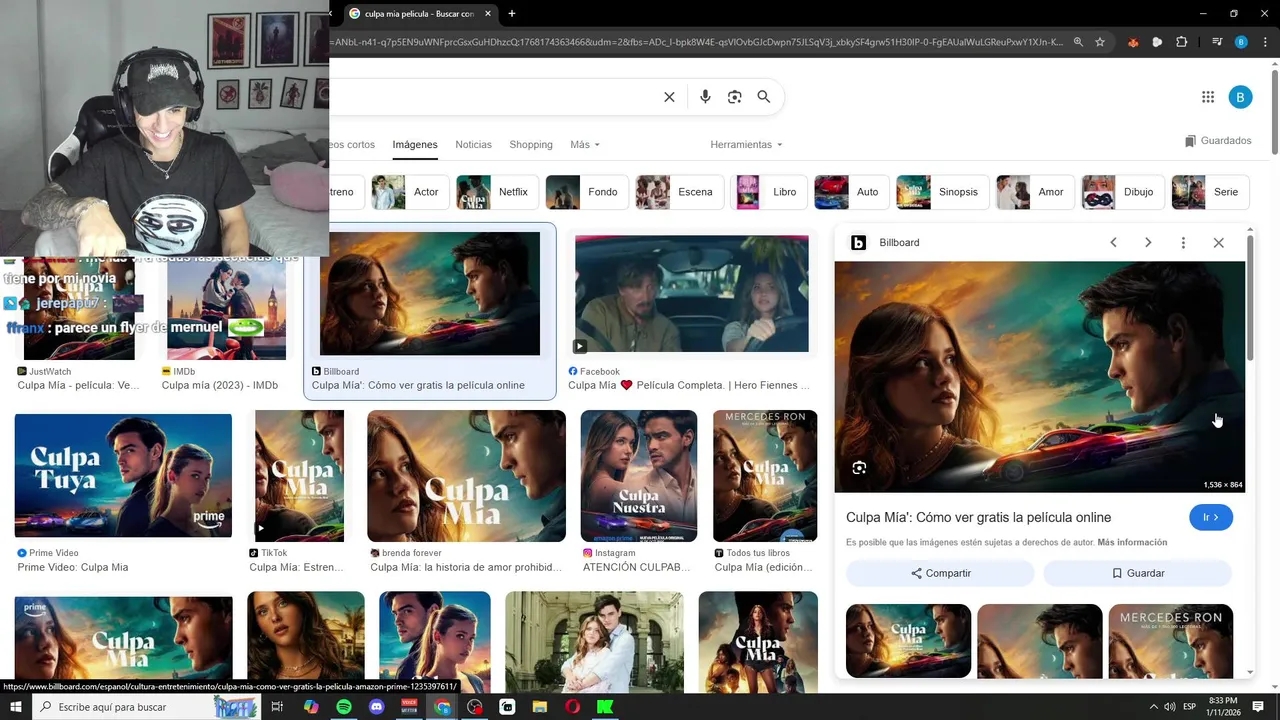1280x720 pixels.
Task: Open the Instagram Culpa Nuestra thumbnail
Action: click(x=639, y=475)
